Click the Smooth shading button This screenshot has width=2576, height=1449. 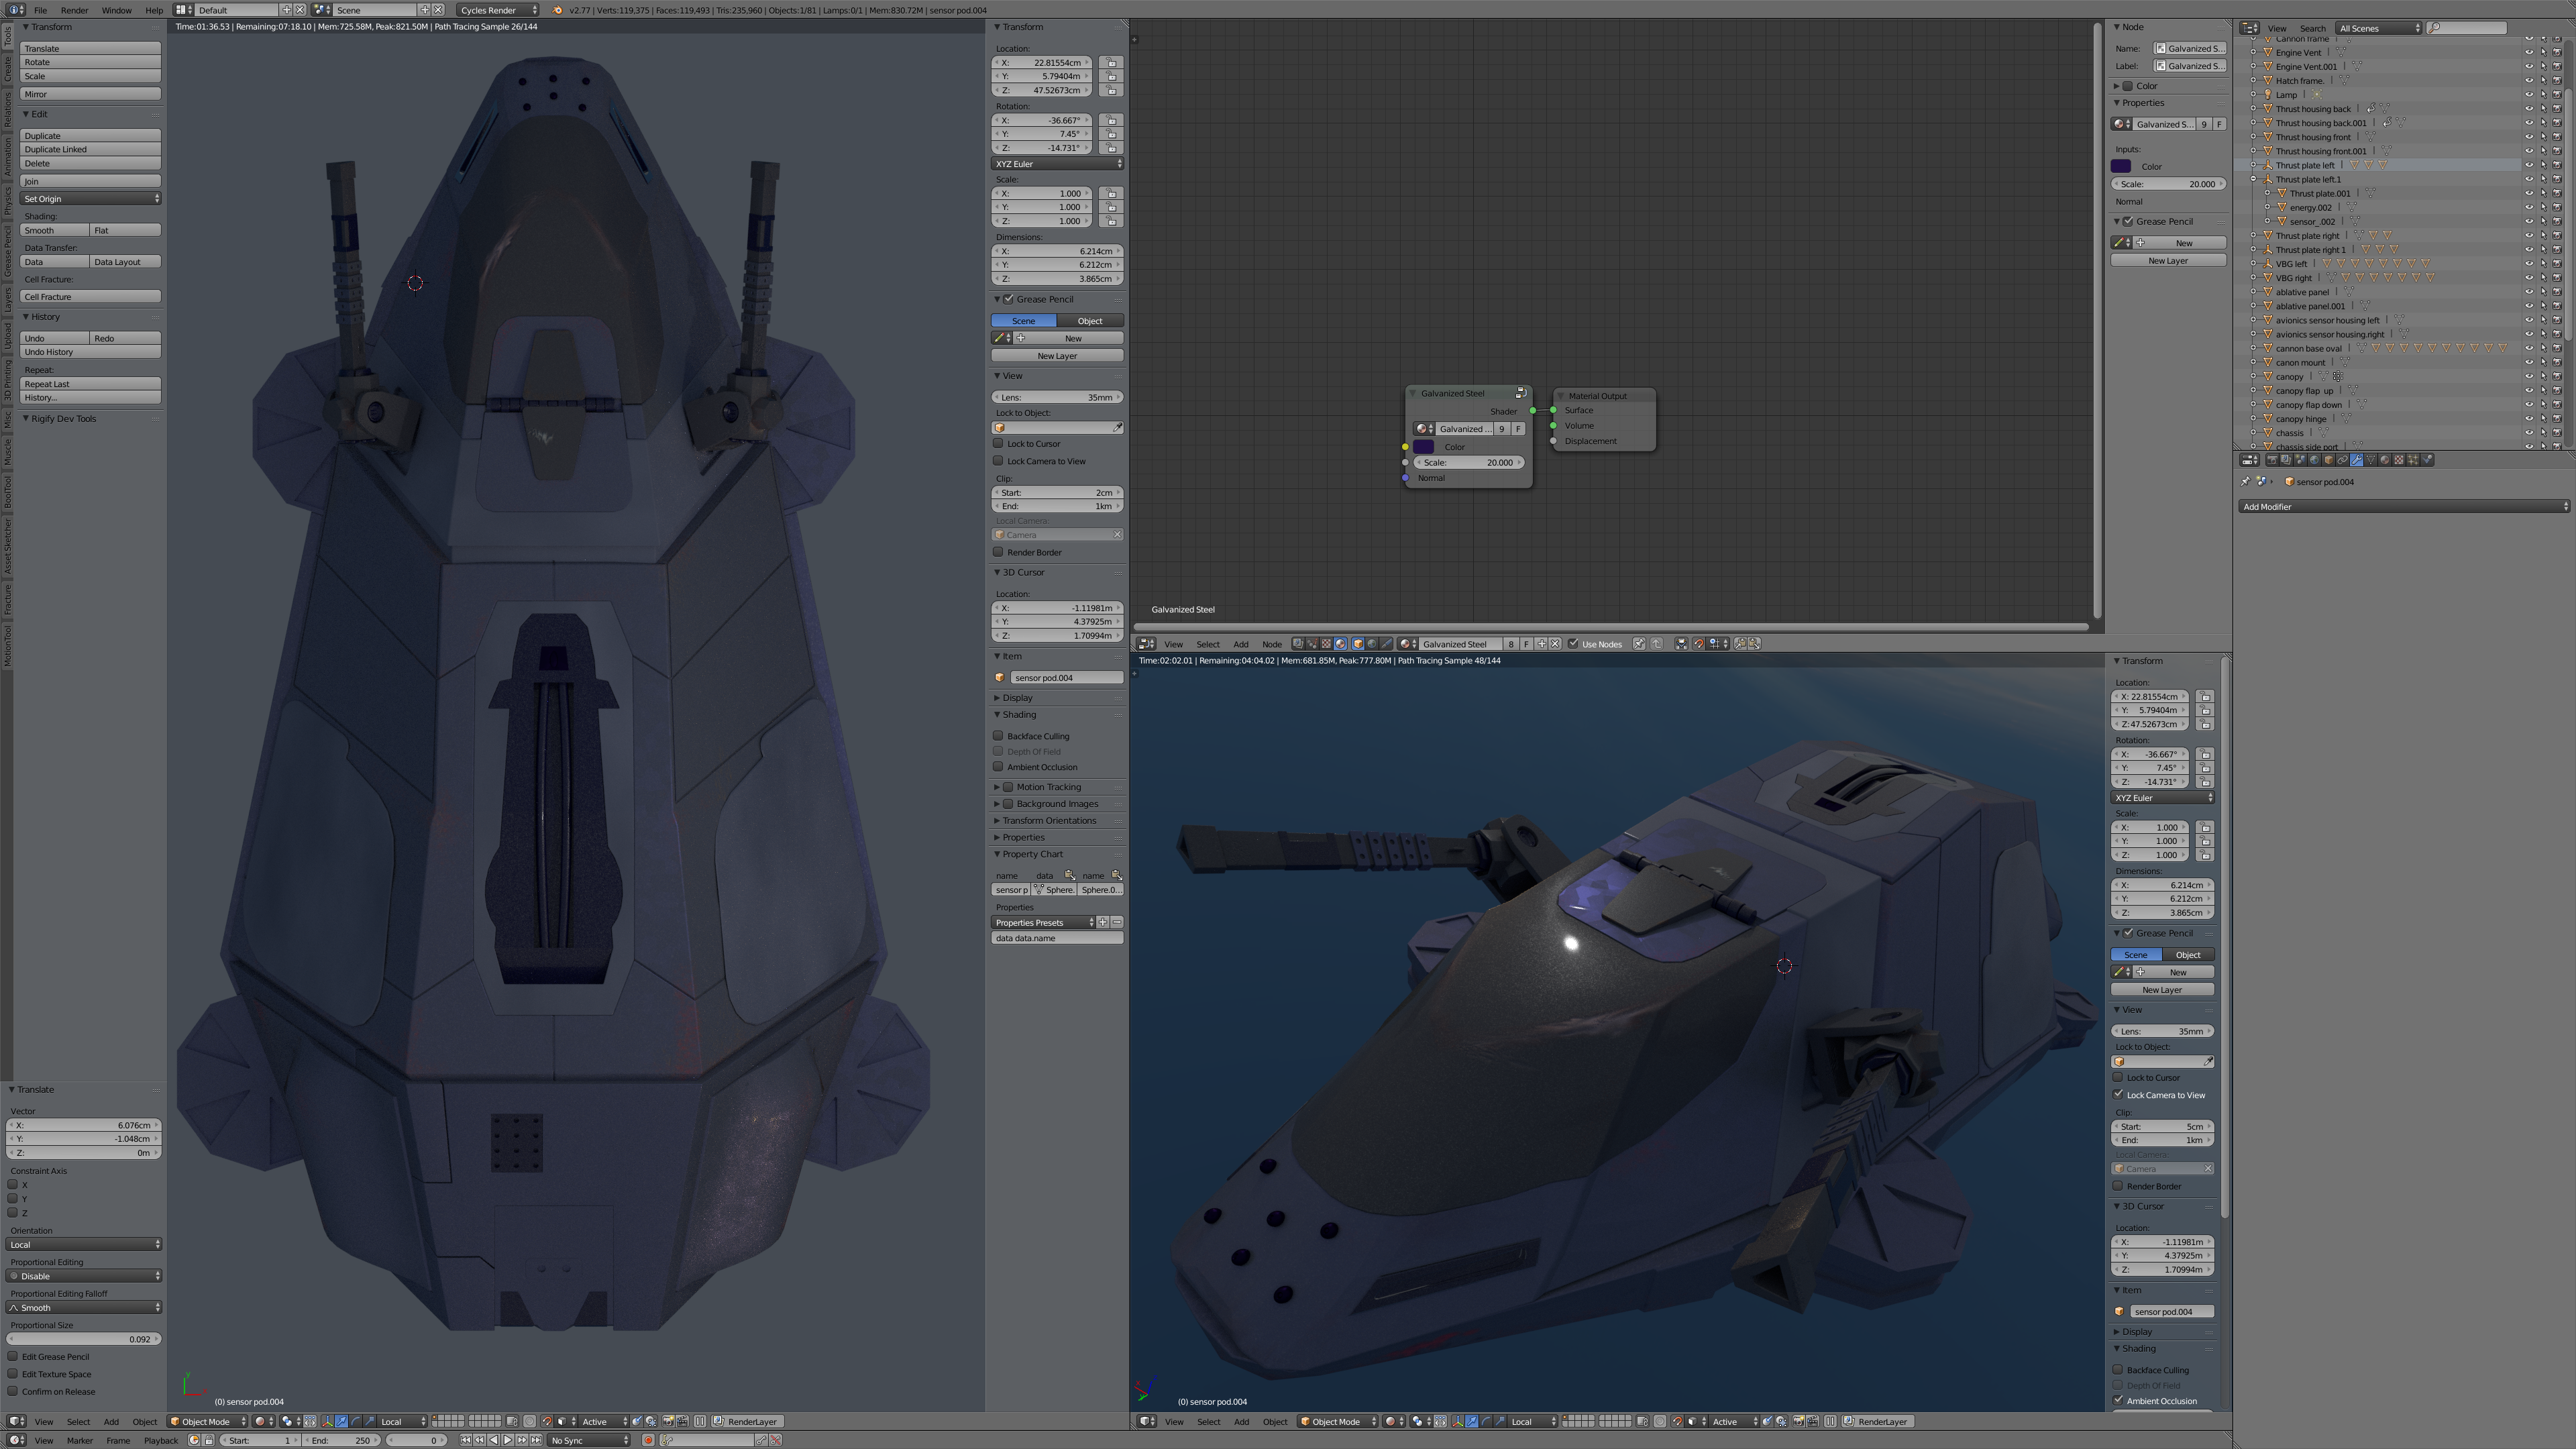coord(55,230)
